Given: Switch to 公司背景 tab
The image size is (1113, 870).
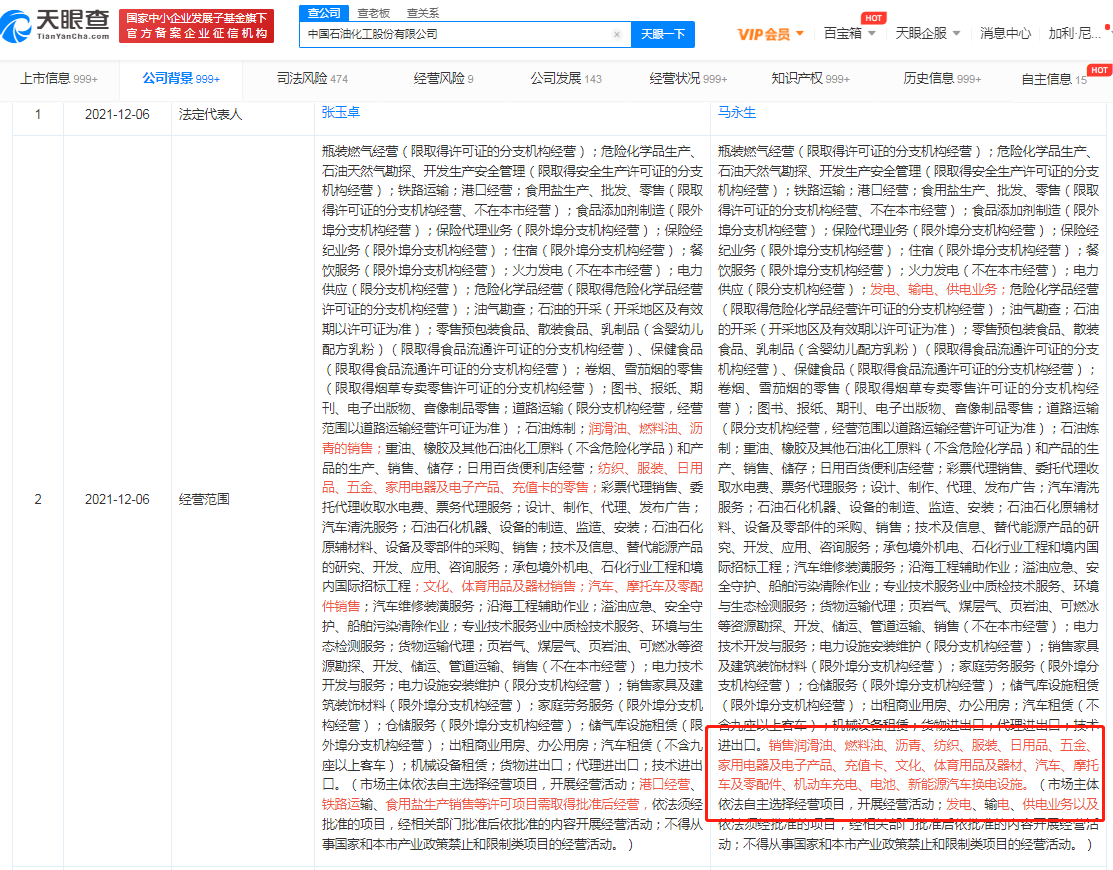Looking at the screenshot, I should point(181,79).
